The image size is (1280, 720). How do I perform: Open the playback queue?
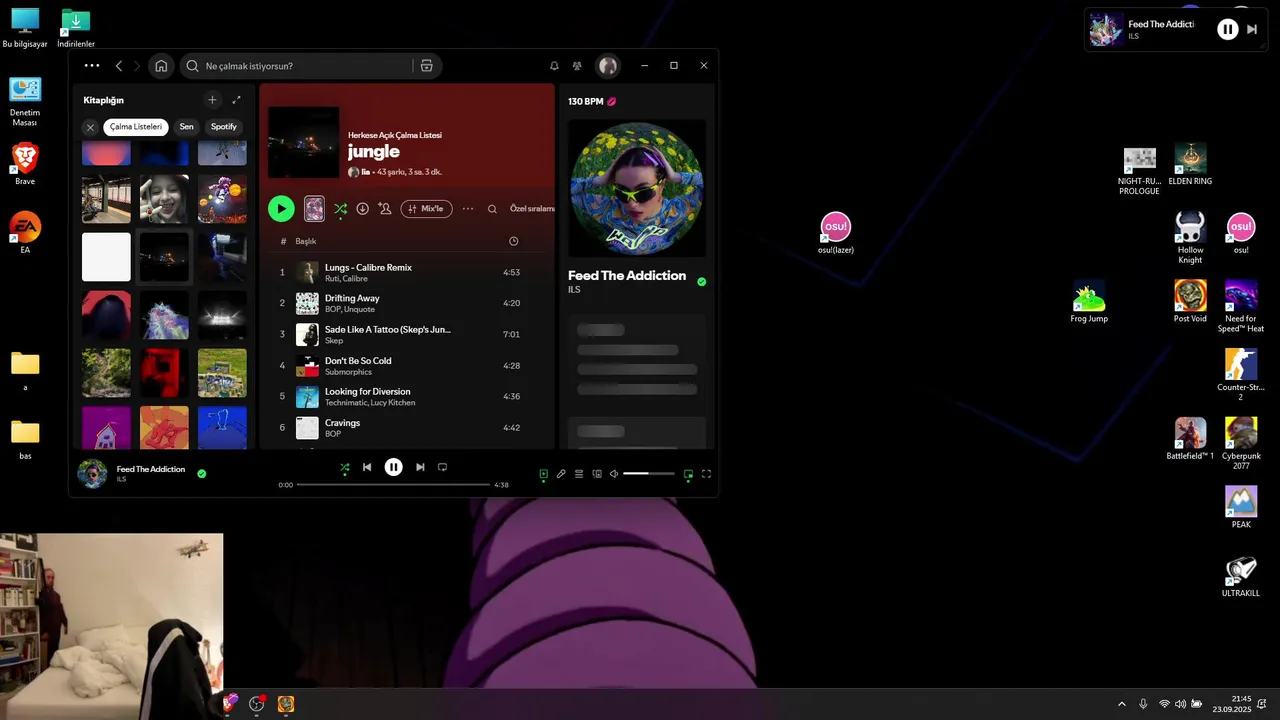579,474
